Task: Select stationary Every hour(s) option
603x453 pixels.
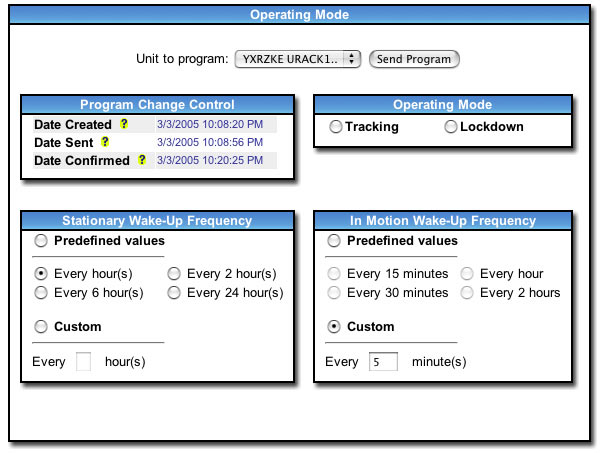Action: click(41, 273)
